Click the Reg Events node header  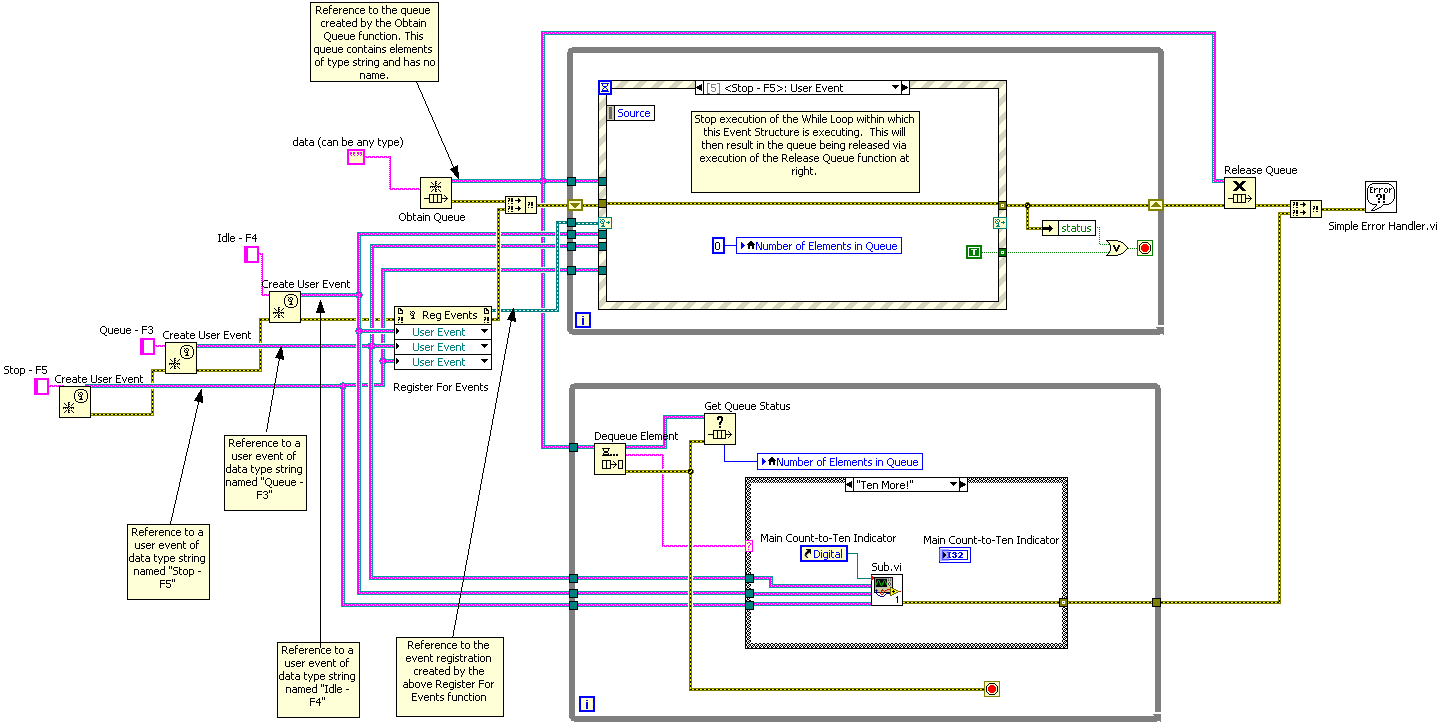click(x=444, y=315)
